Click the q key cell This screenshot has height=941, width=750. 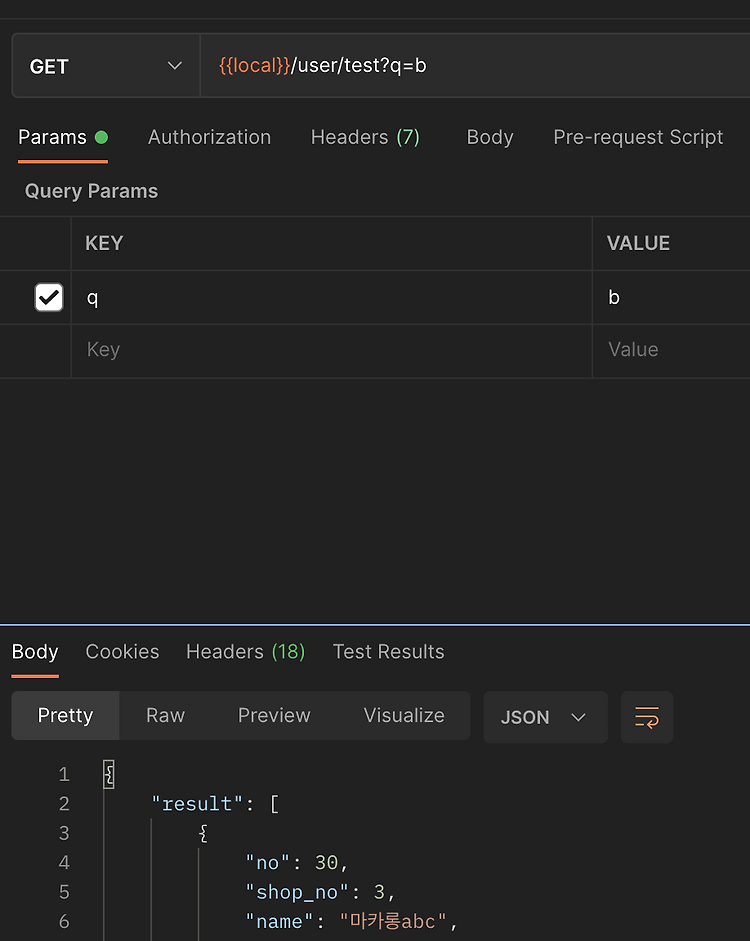point(331,298)
